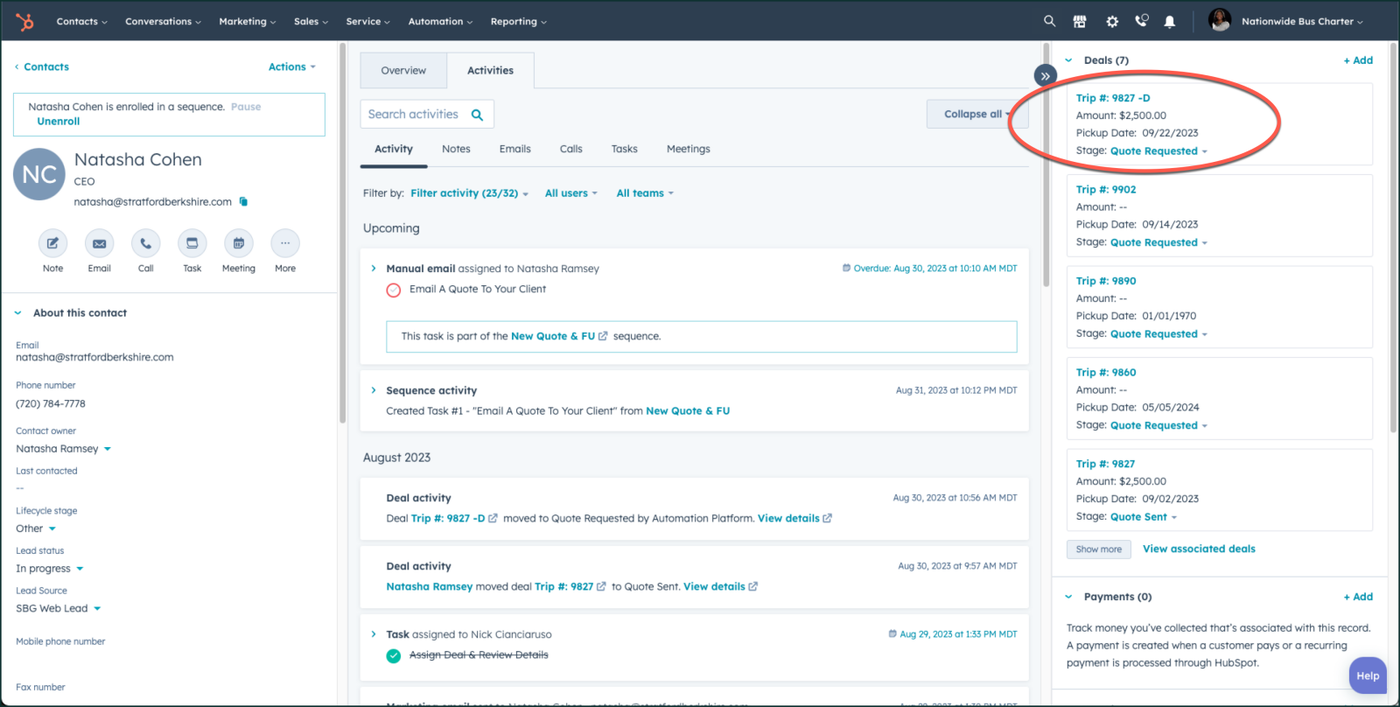Copy the email address under Natasha Cohen
The image size is (1400, 707).
point(243,202)
